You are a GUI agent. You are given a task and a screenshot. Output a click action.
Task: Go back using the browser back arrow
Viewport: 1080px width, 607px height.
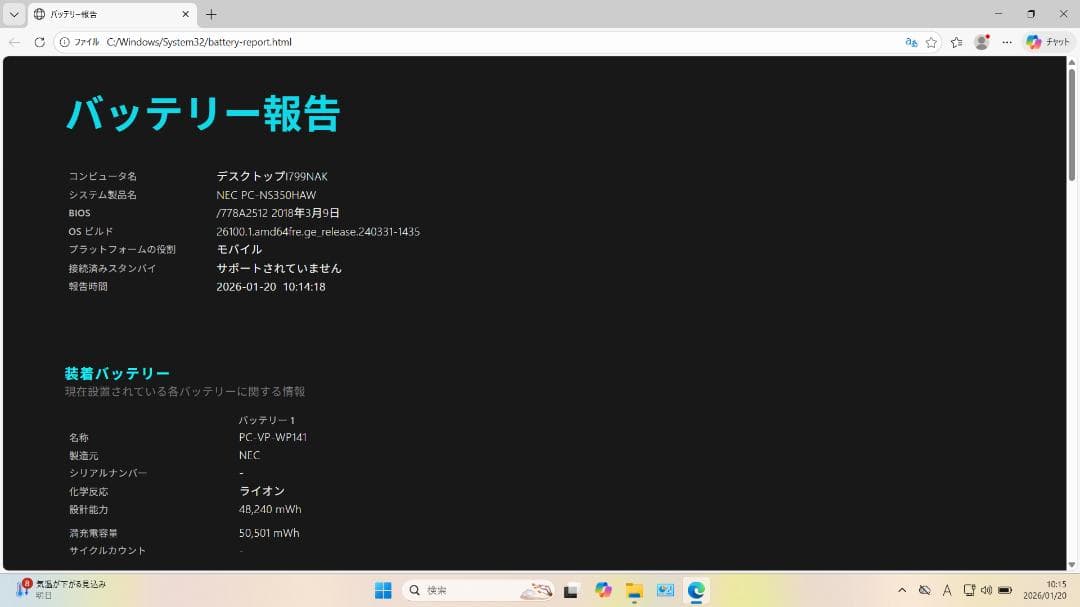tap(13, 42)
